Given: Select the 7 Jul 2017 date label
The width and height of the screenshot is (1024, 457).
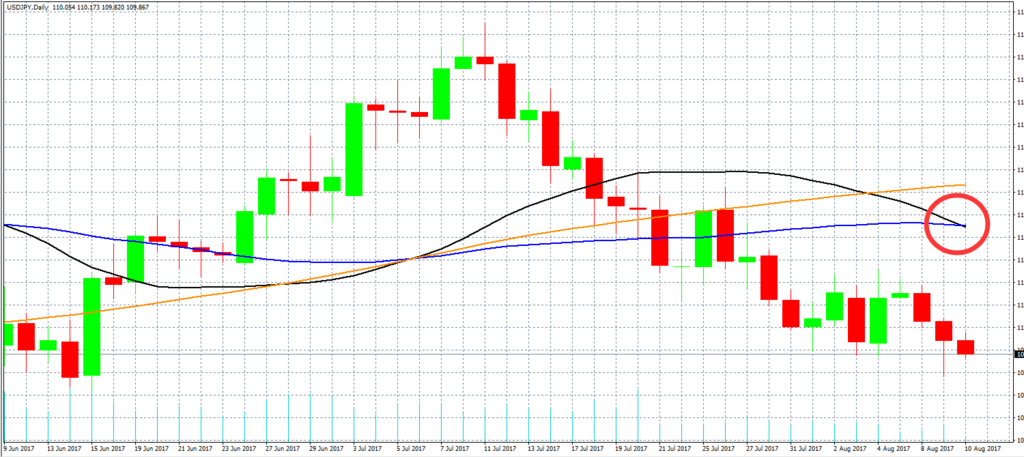Looking at the screenshot, I should [455, 449].
